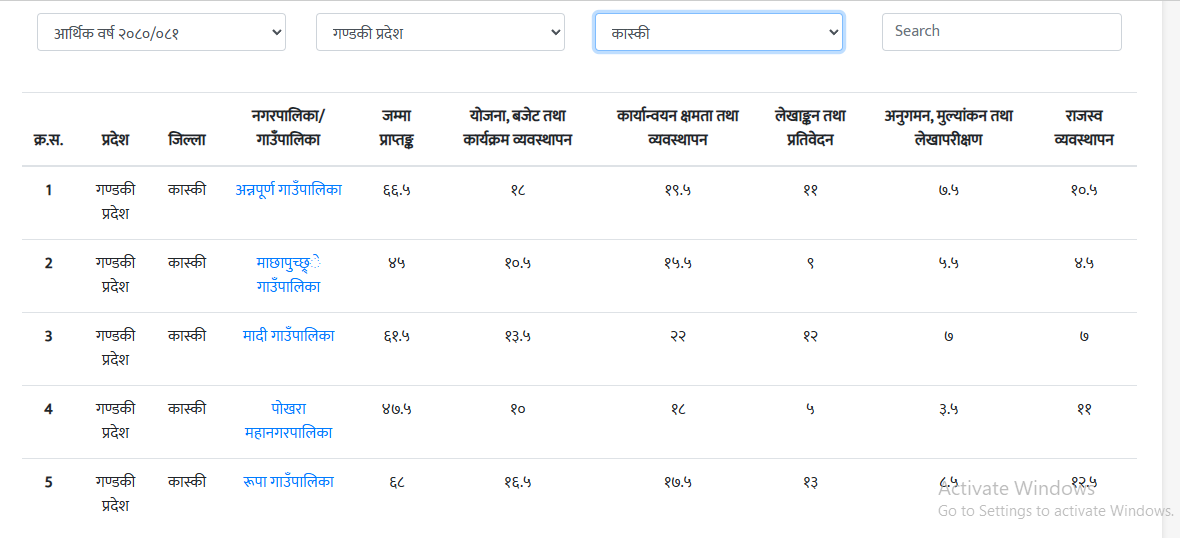Click the क्र.स. column header

pyautogui.click(x=49, y=140)
